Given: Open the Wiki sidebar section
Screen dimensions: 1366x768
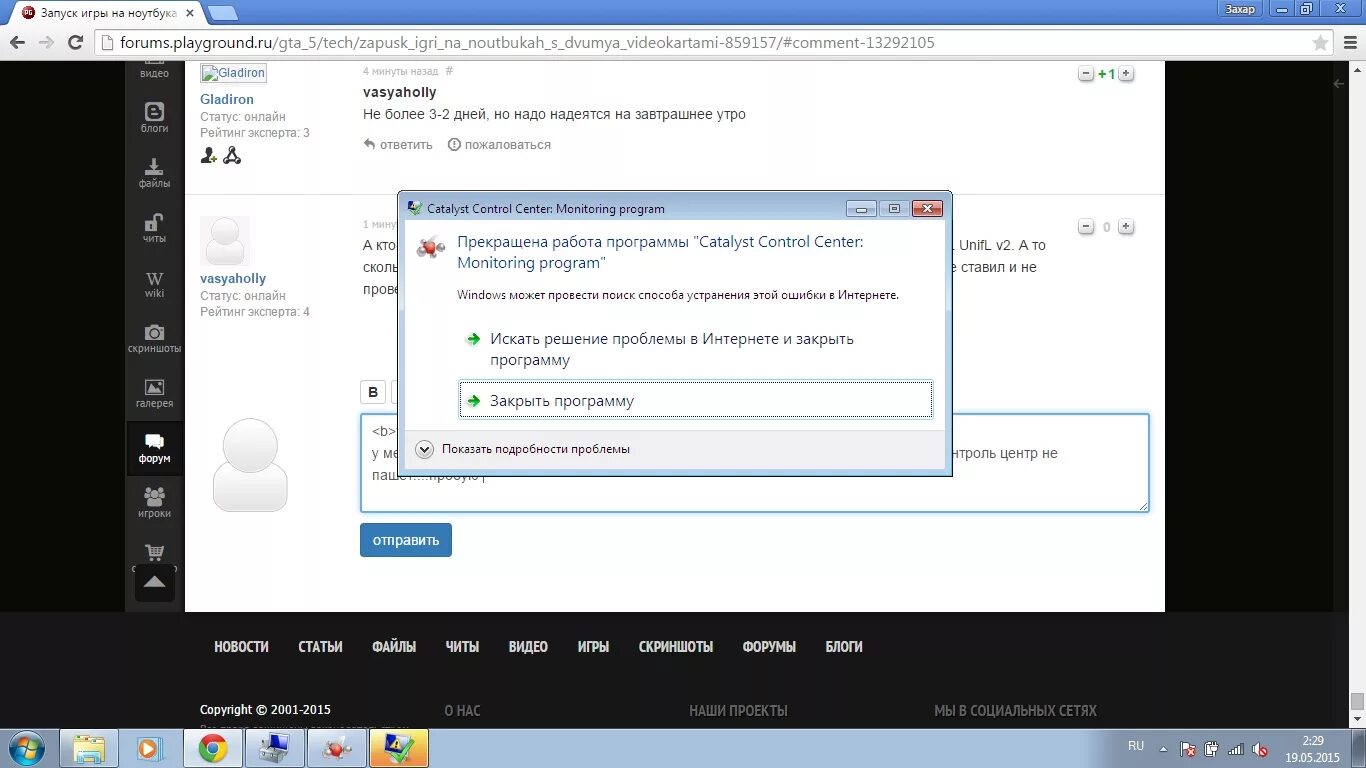Looking at the screenshot, I should (x=154, y=284).
